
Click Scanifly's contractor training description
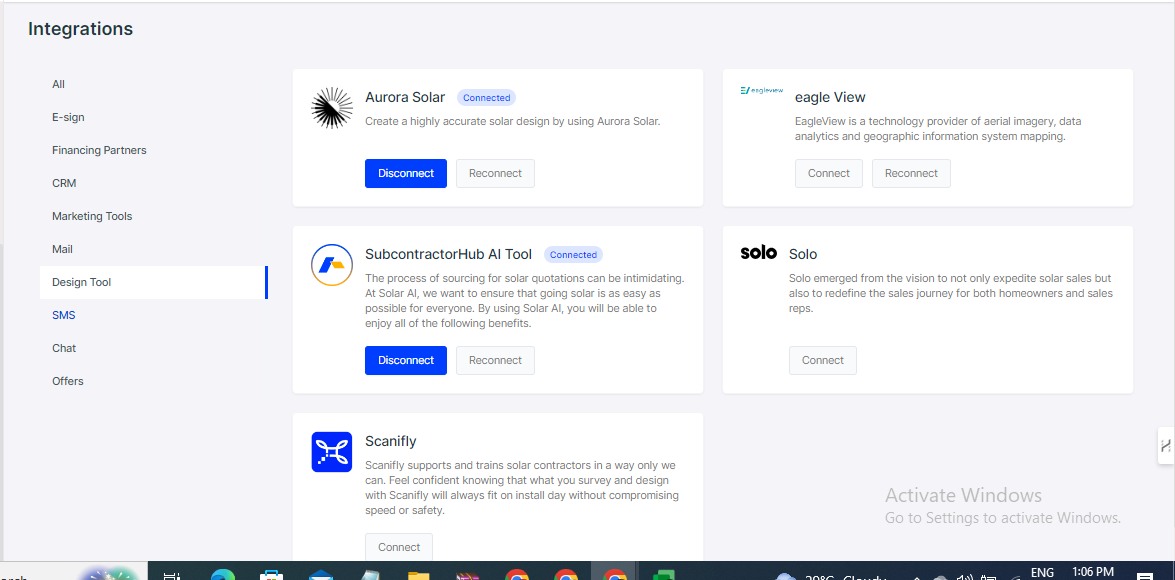click(x=522, y=488)
